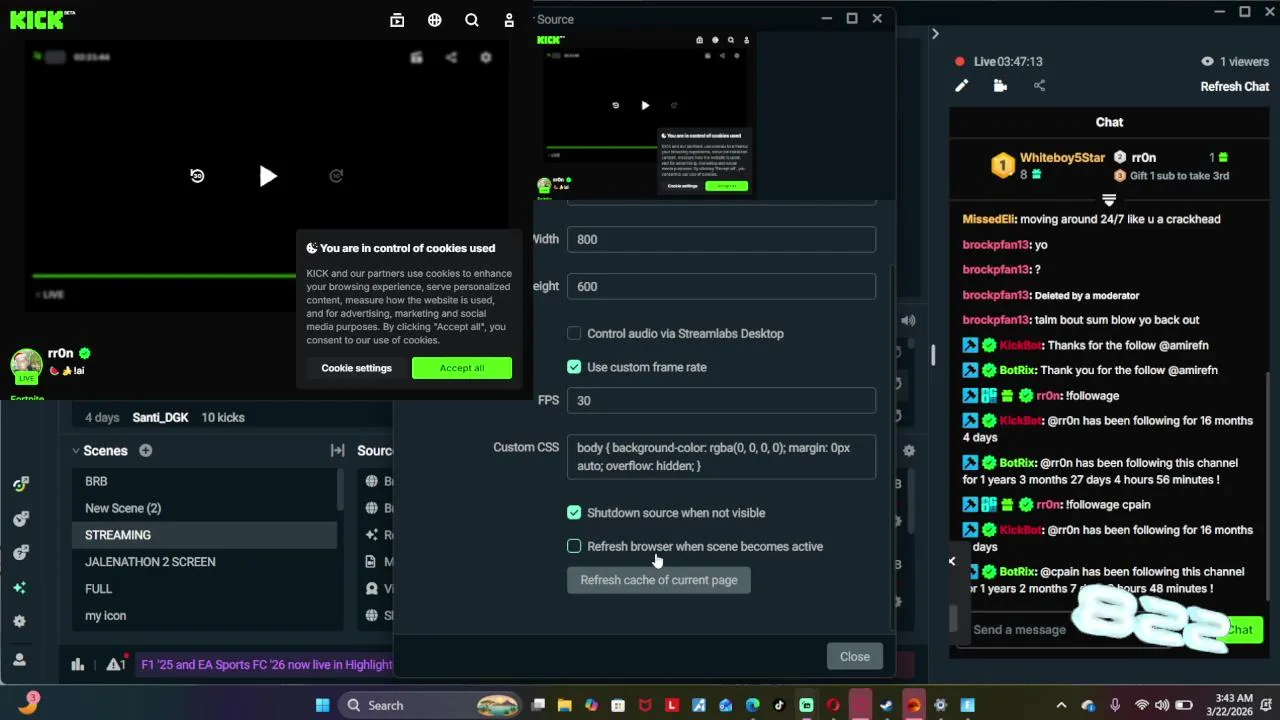Open the Windows Start menu

(322, 705)
